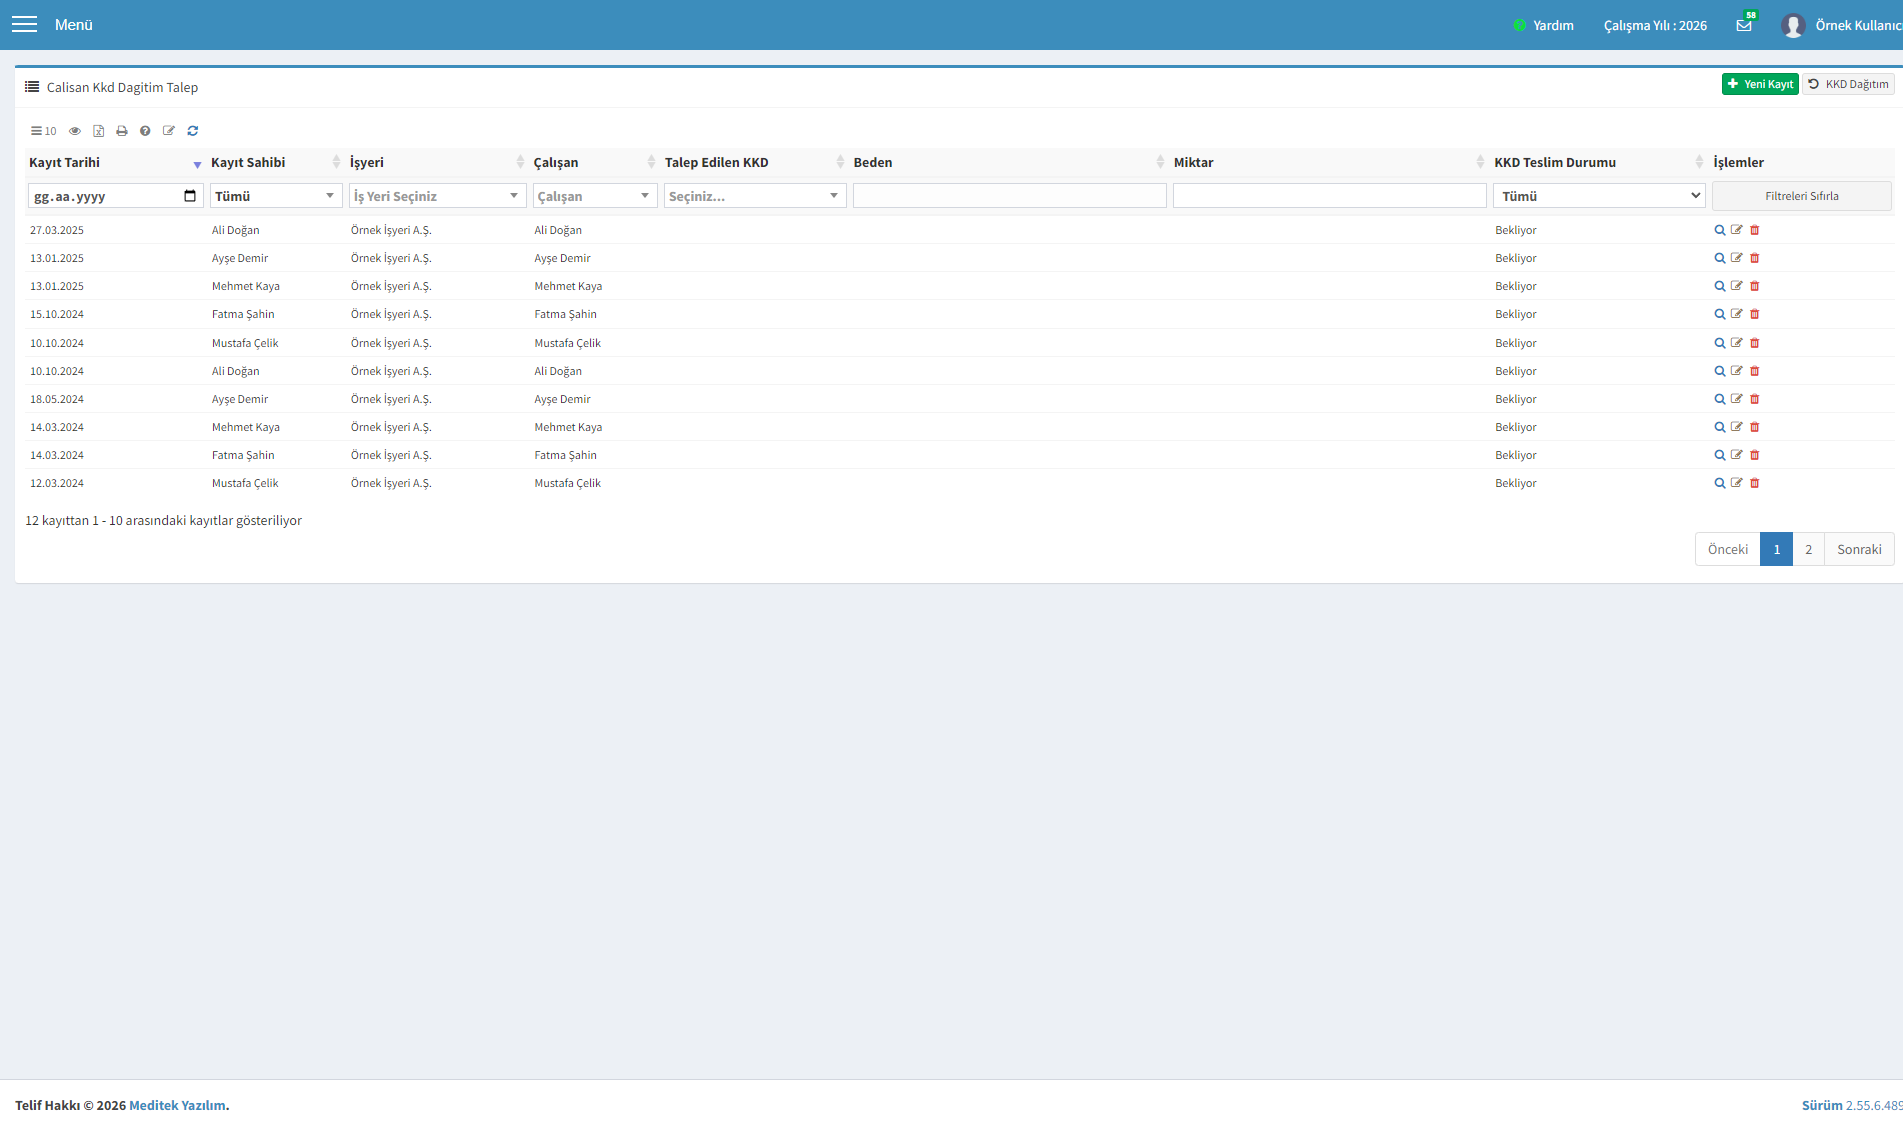Screen dimensions: 1903x1130
Task: Open the hamburger Menü
Action: pyautogui.click(x=24, y=25)
